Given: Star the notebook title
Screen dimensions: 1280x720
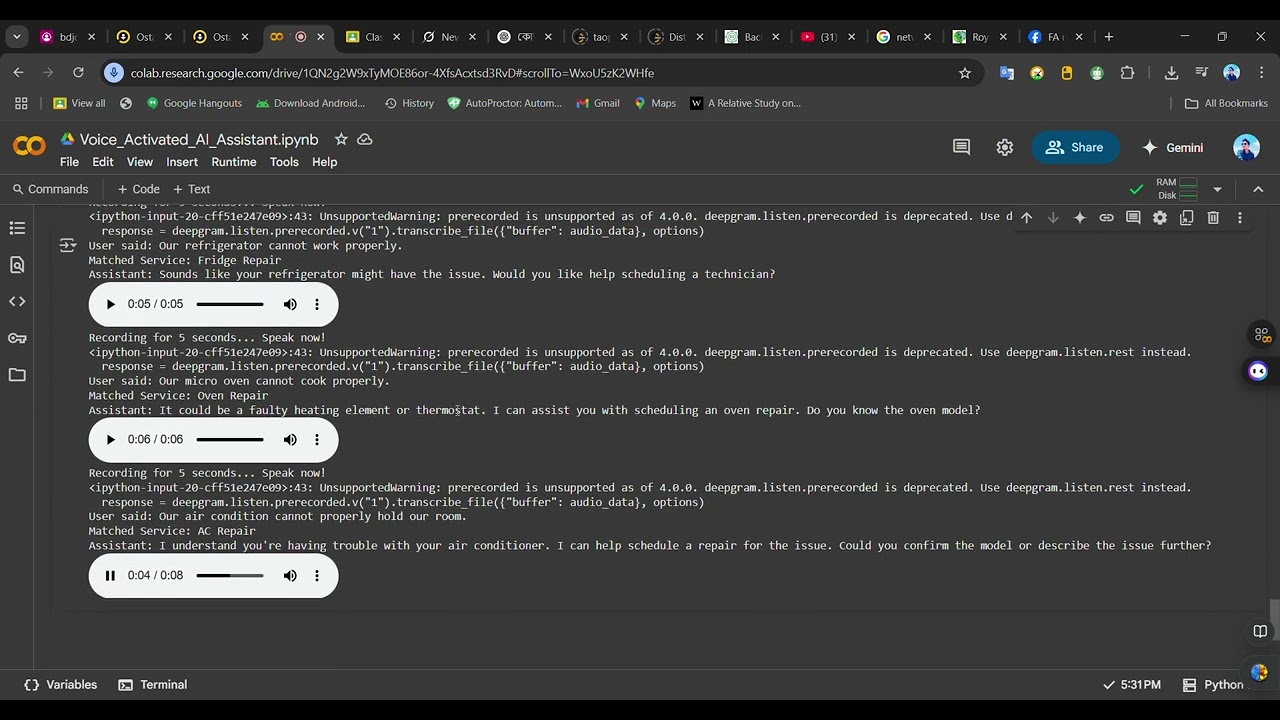Looking at the screenshot, I should [341, 139].
